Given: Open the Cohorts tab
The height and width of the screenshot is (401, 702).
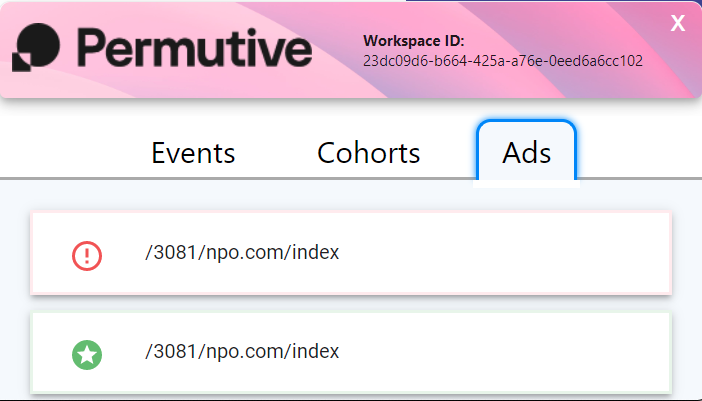Looking at the screenshot, I should point(368,153).
